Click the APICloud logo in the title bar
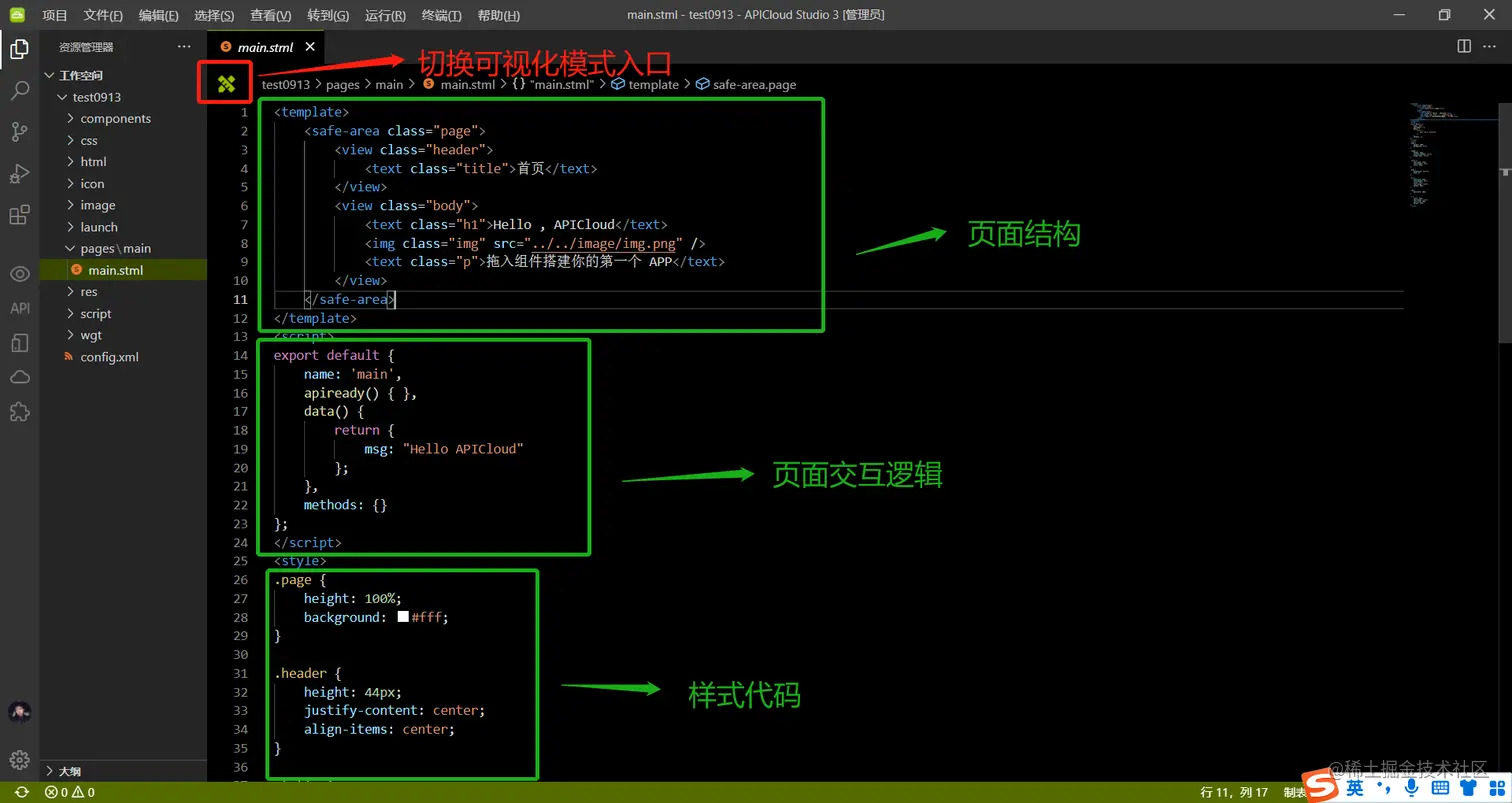The image size is (1512, 803). [x=17, y=15]
